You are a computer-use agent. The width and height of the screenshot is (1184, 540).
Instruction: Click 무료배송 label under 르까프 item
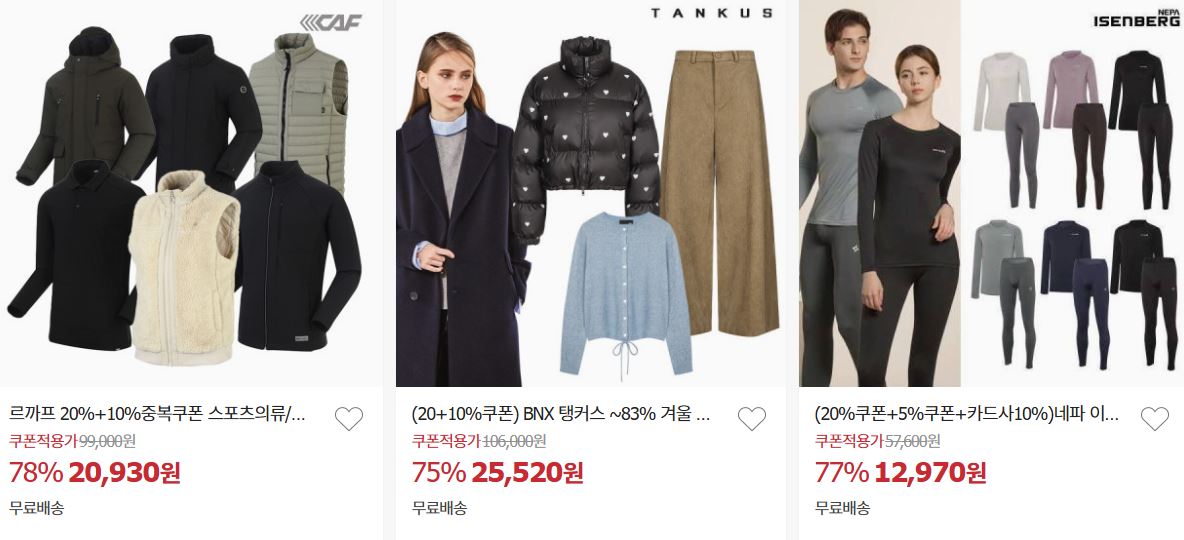[37, 508]
